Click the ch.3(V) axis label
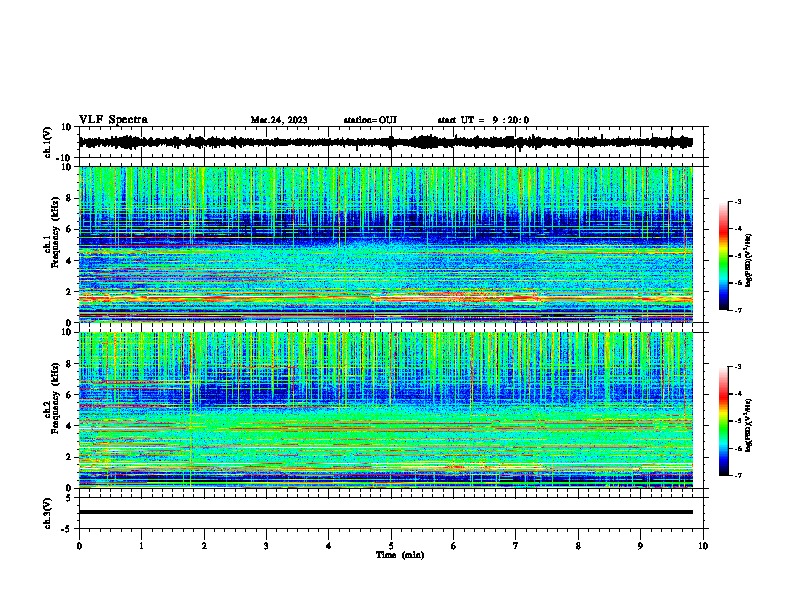The height and width of the screenshot is (612, 792). click(48, 513)
